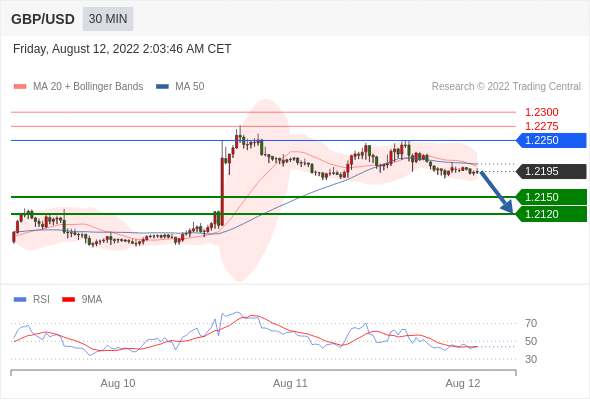
Task: Click the RSI 70 level label
Action: [x=531, y=323]
